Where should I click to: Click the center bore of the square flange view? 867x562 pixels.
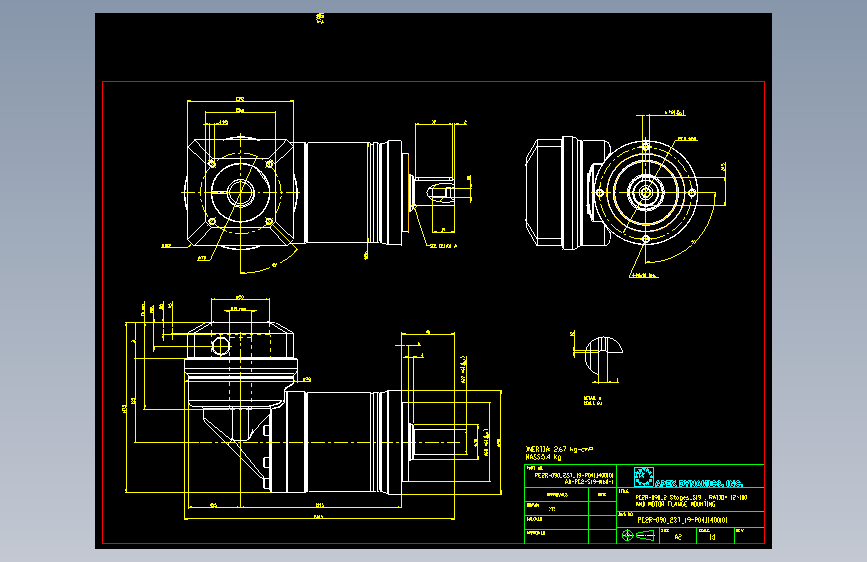pos(241,191)
